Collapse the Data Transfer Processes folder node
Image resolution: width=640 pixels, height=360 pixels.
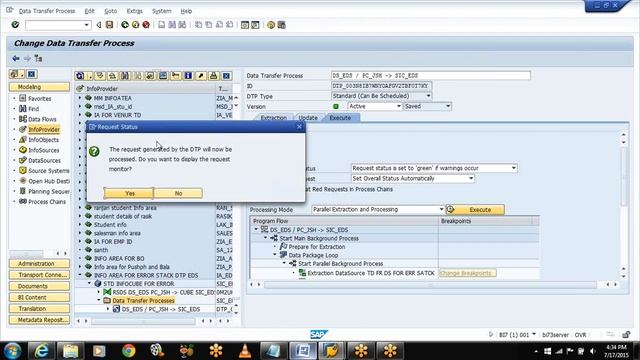(x=99, y=300)
